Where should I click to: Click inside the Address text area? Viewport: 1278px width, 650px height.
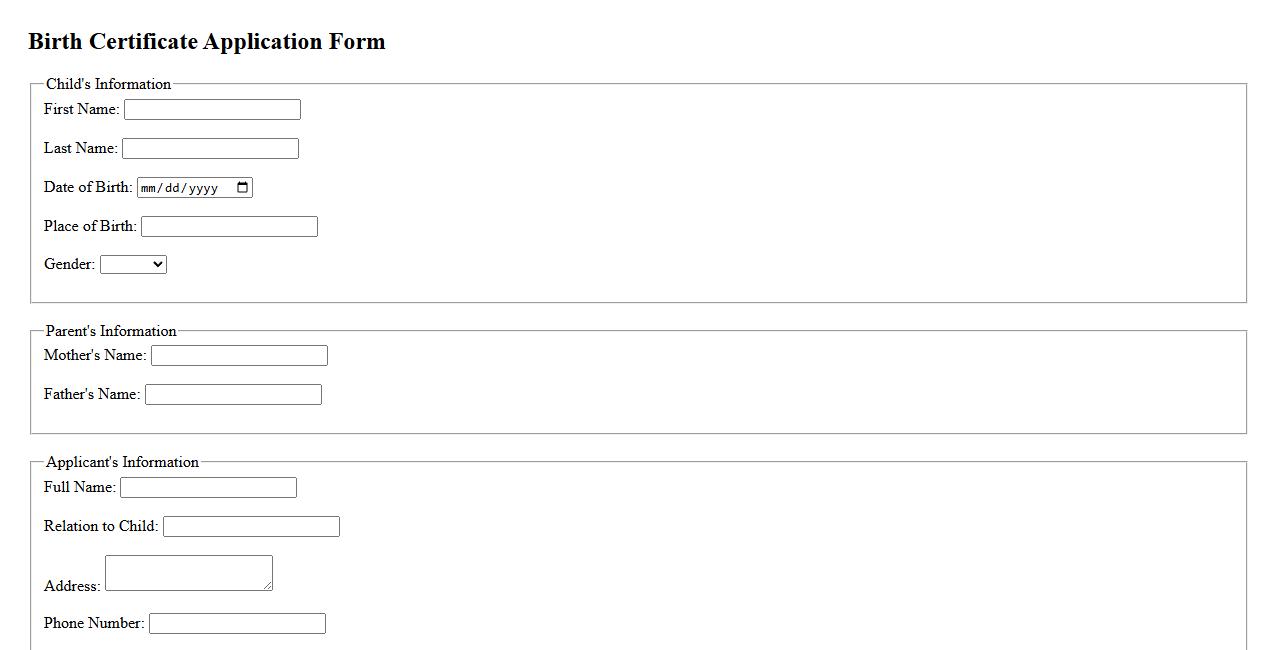point(188,573)
